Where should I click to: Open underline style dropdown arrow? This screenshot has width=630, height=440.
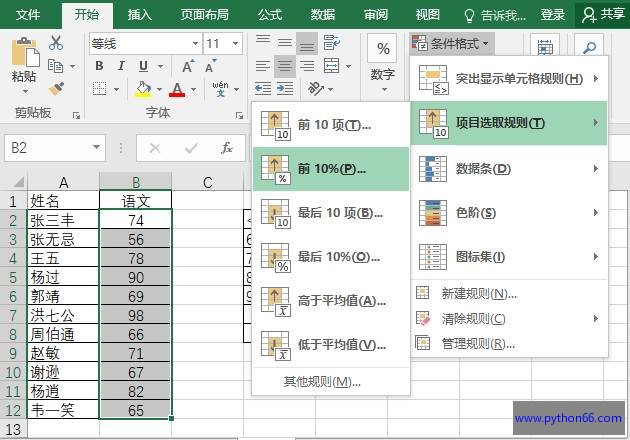160,66
